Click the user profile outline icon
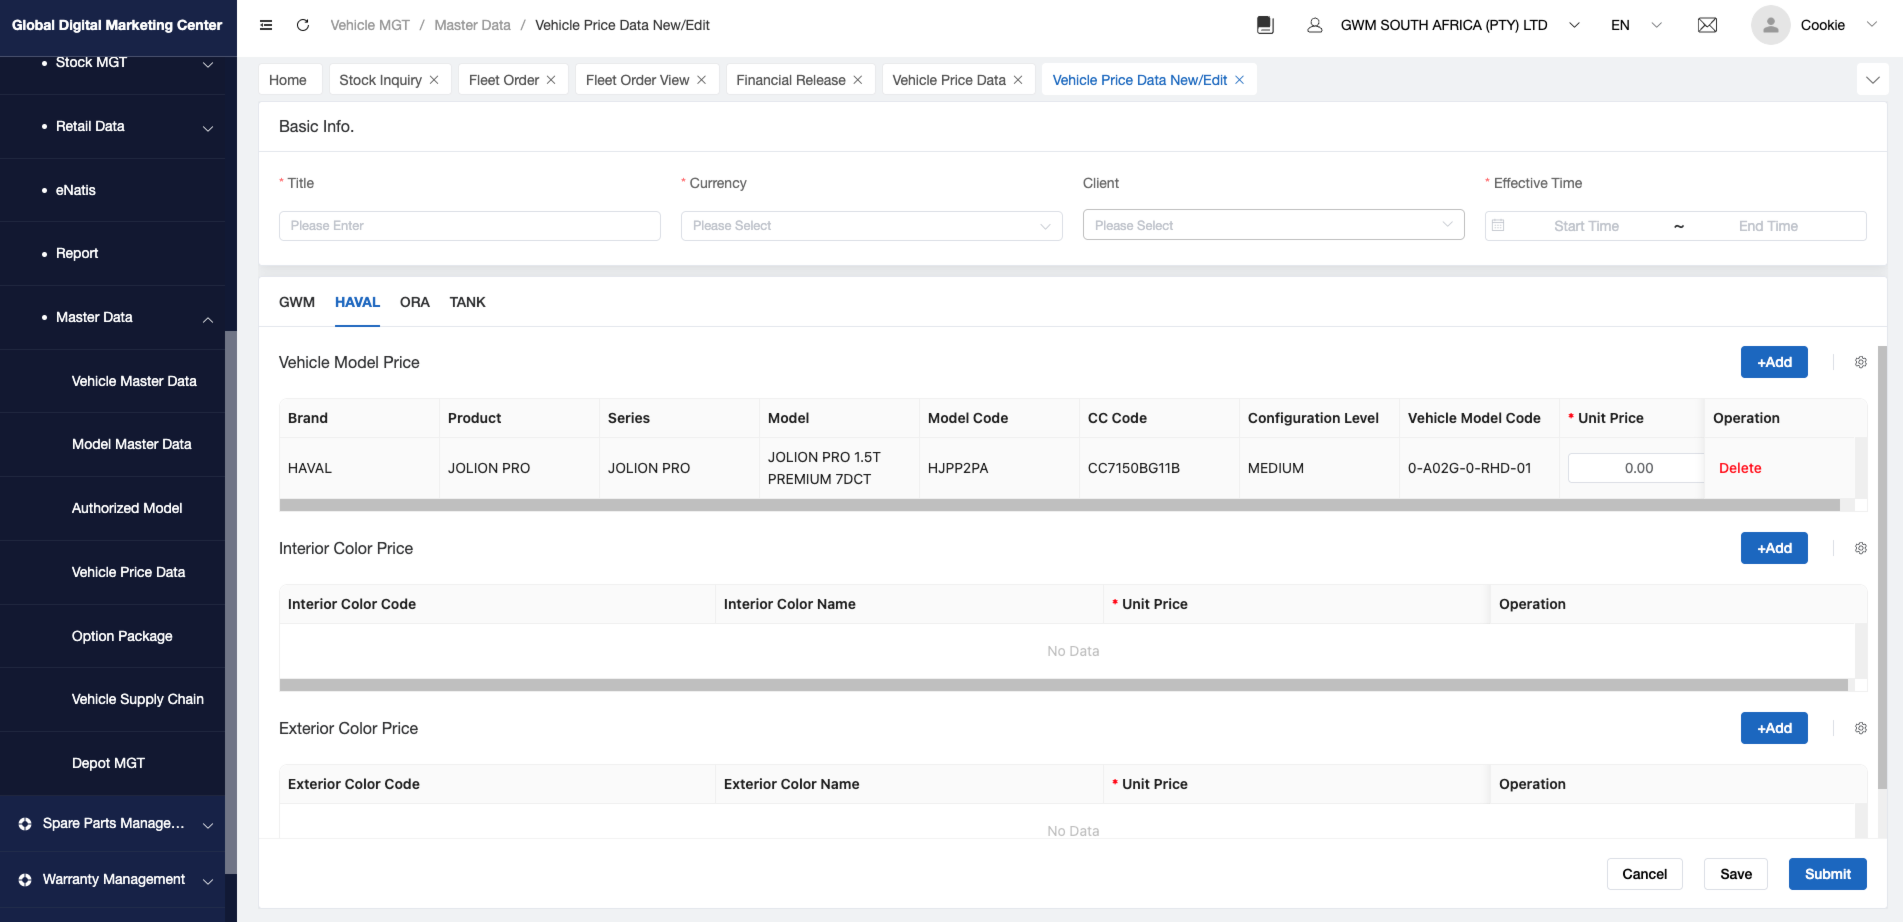This screenshot has width=1903, height=922. [1315, 25]
